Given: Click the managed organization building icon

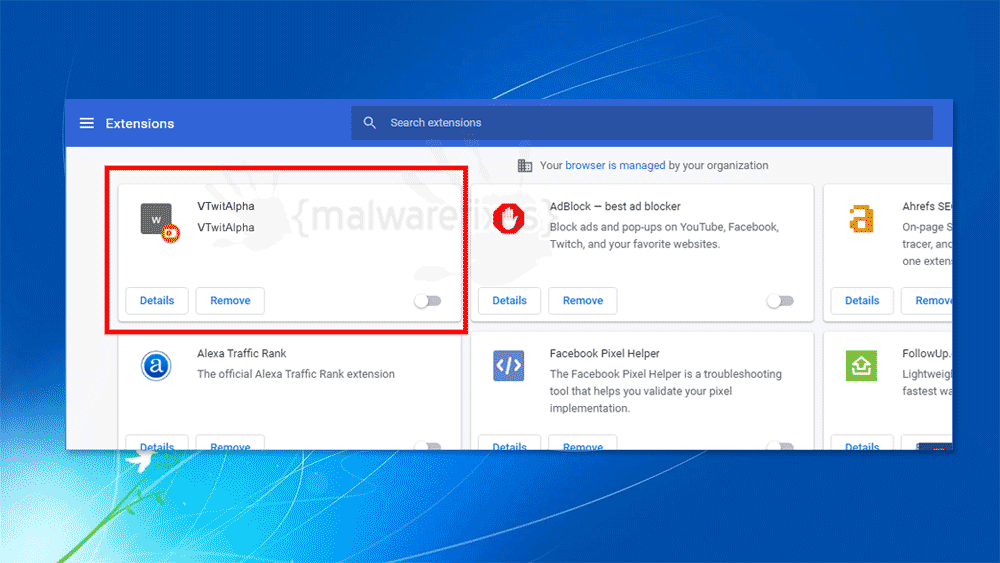Looking at the screenshot, I should 525,166.
